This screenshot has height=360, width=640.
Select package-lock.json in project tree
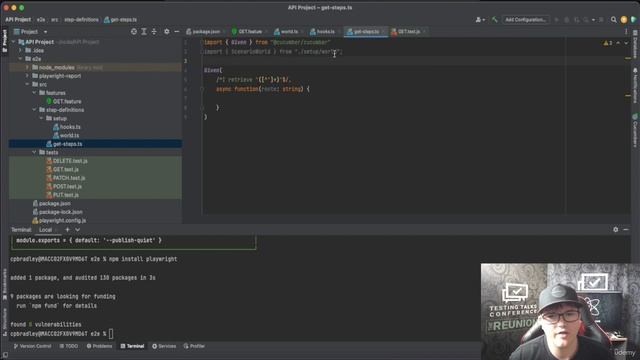coord(60,212)
